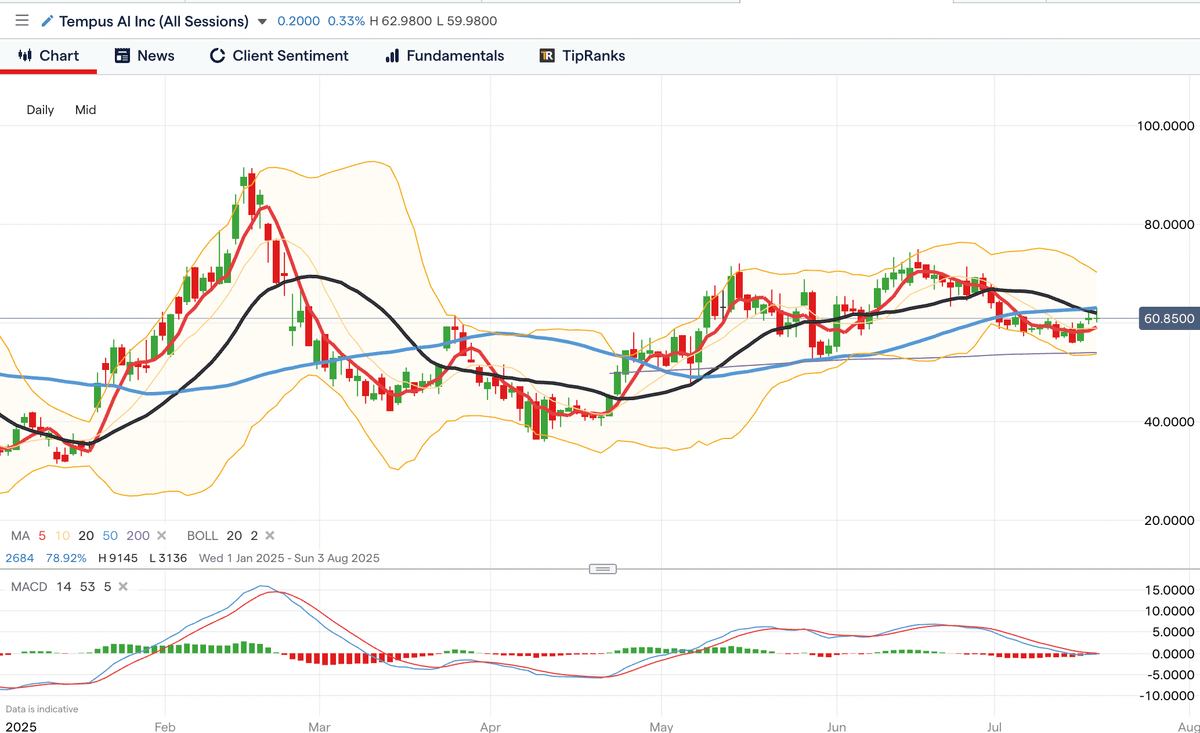Click the candlestick icon in Chart tab

tap(25, 56)
